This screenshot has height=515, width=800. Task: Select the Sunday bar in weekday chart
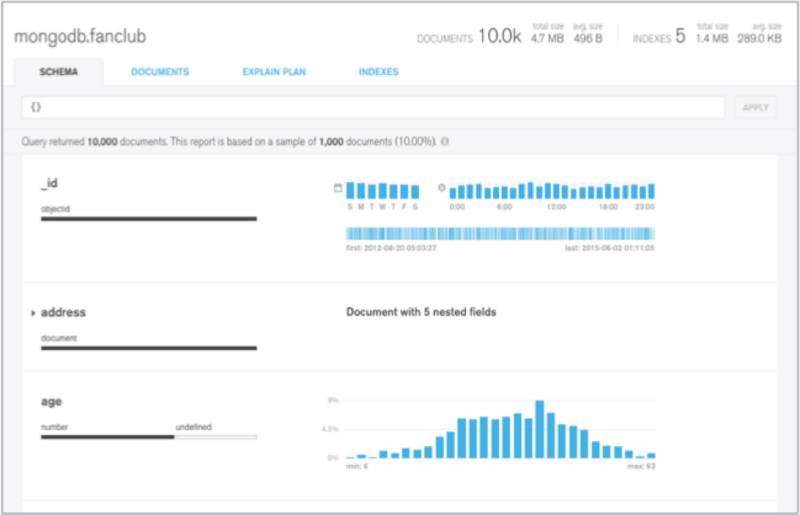tap(350, 190)
